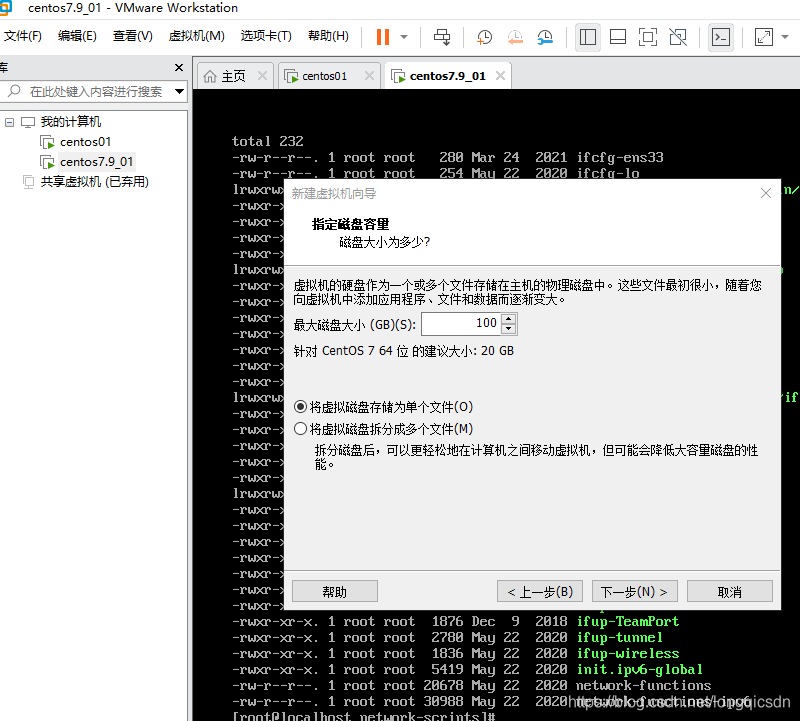Click the stretch guest display icon

pos(764,37)
